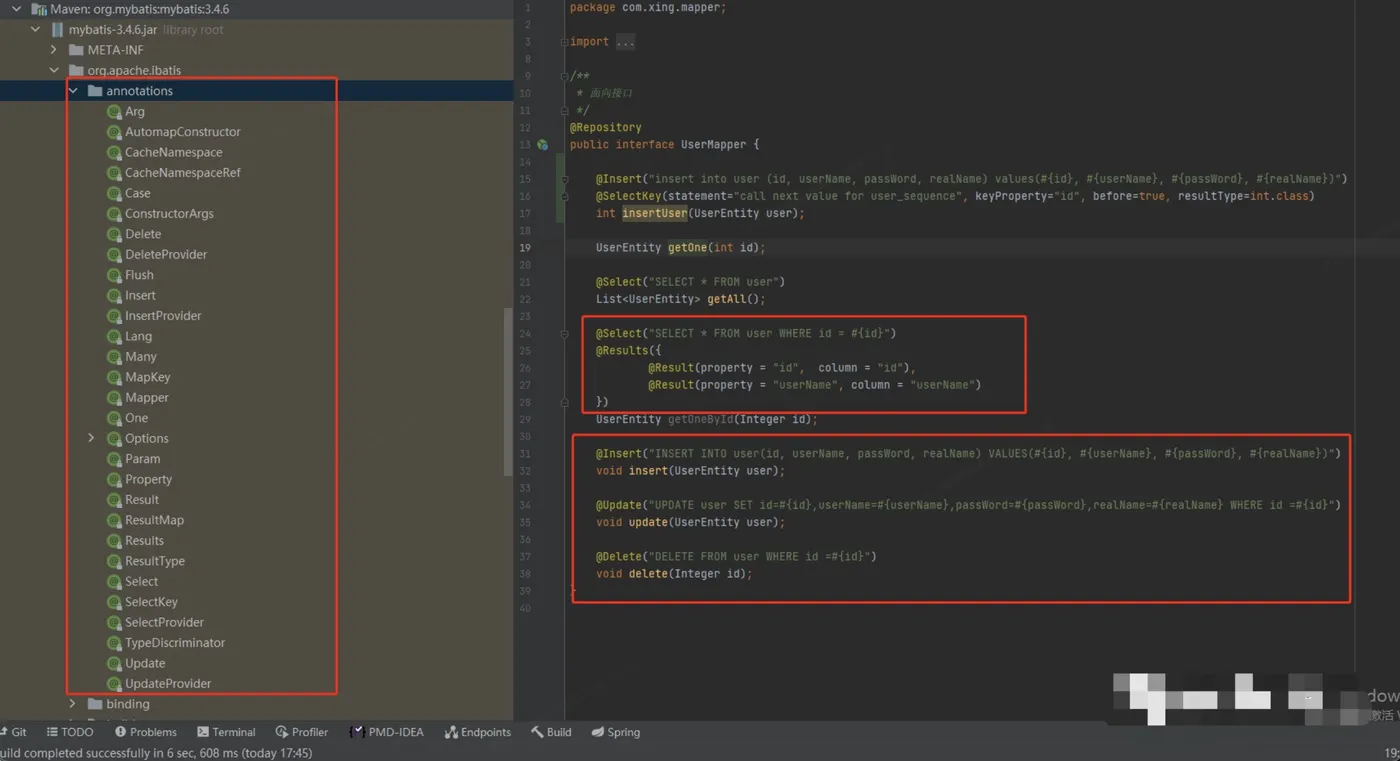Screen dimensions: 1400x761
Task: Click the Property annotation icon
Action: 114,480
